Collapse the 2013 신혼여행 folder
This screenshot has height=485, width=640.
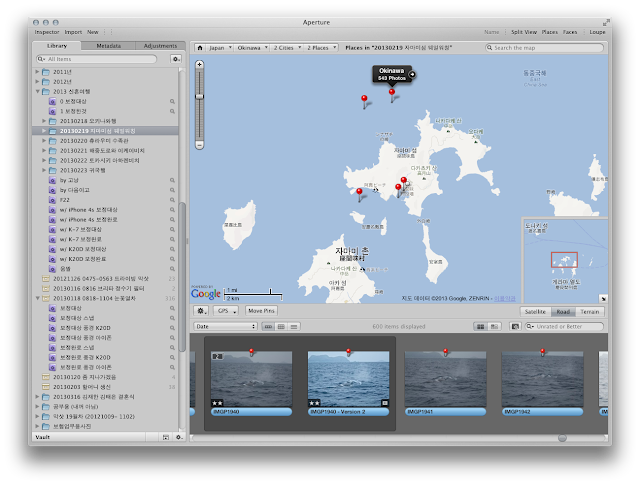[37, 91]
